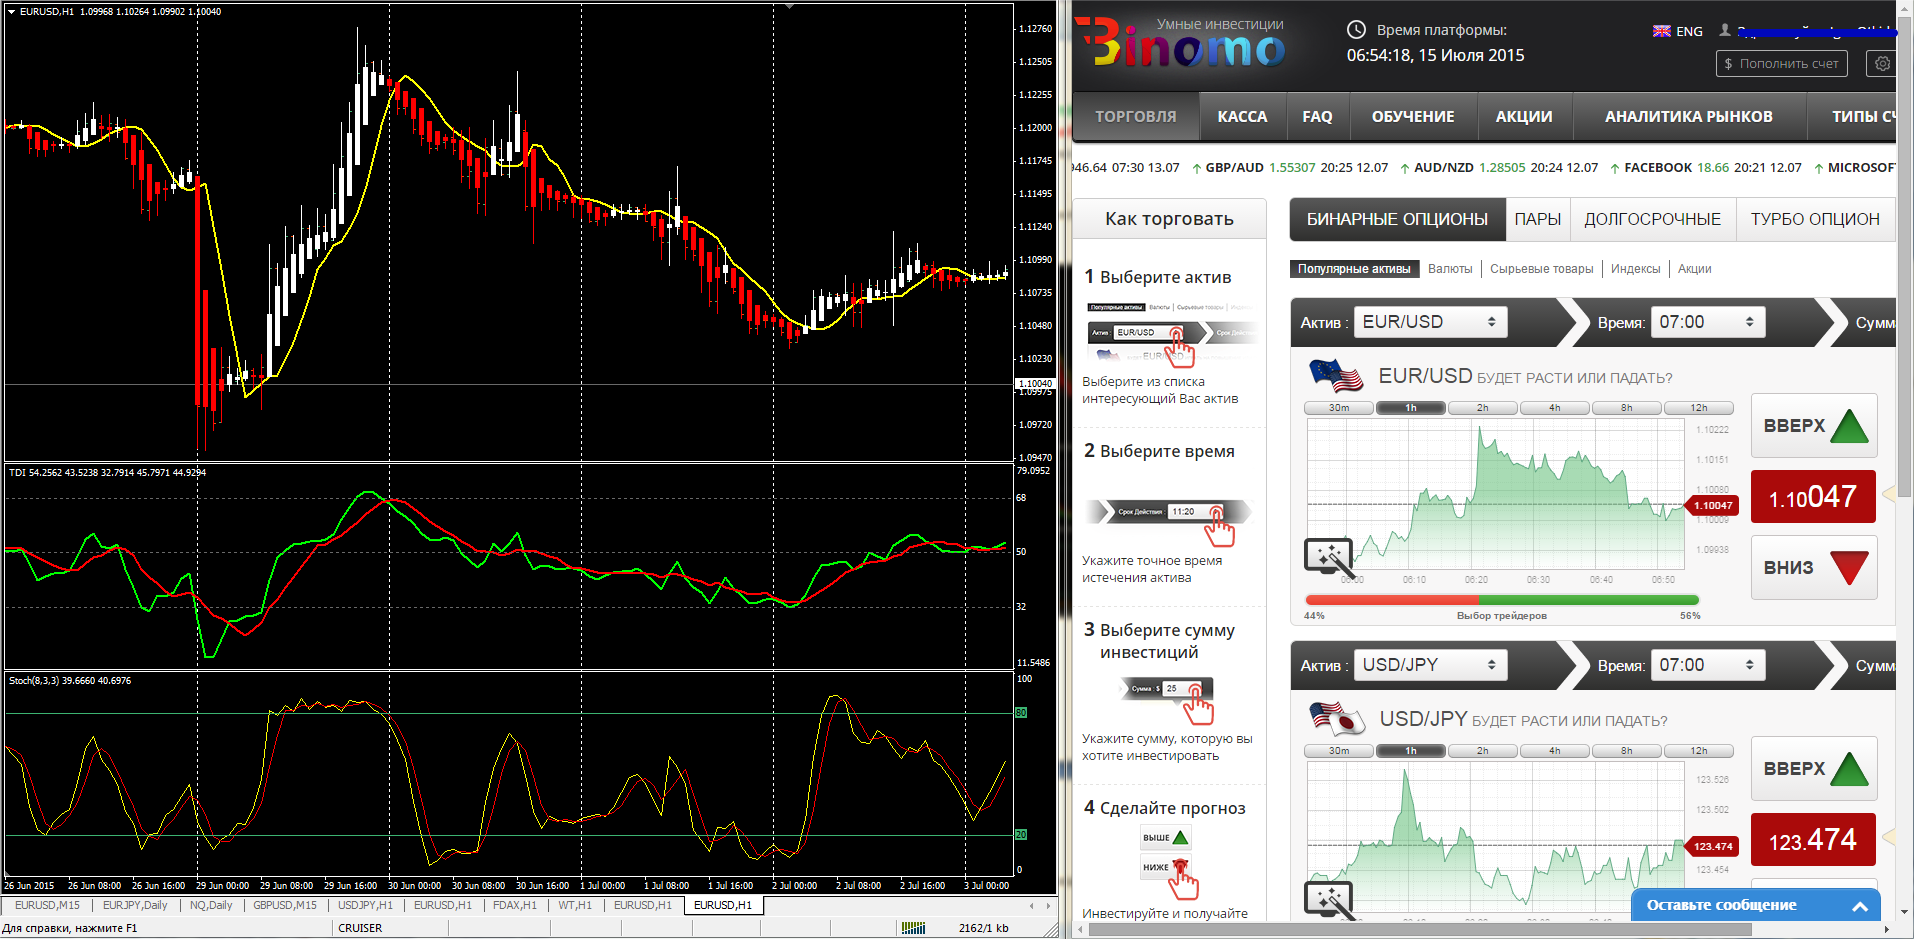The width and height of the screenshot is (1914, 939).
Task: Click the user profile silhouette icon
Action: pos(1725,31)
